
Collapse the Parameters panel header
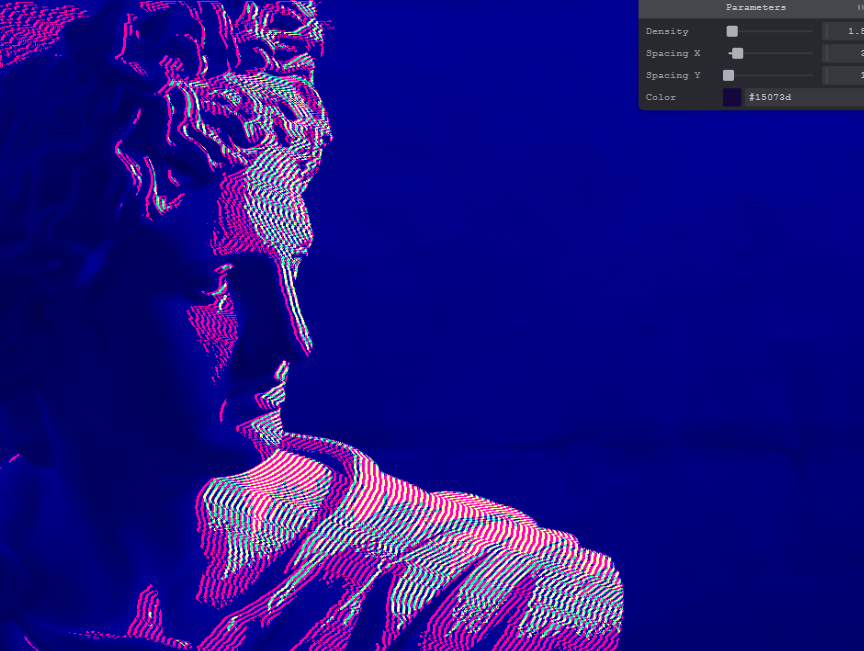click(x=755, y=8)
